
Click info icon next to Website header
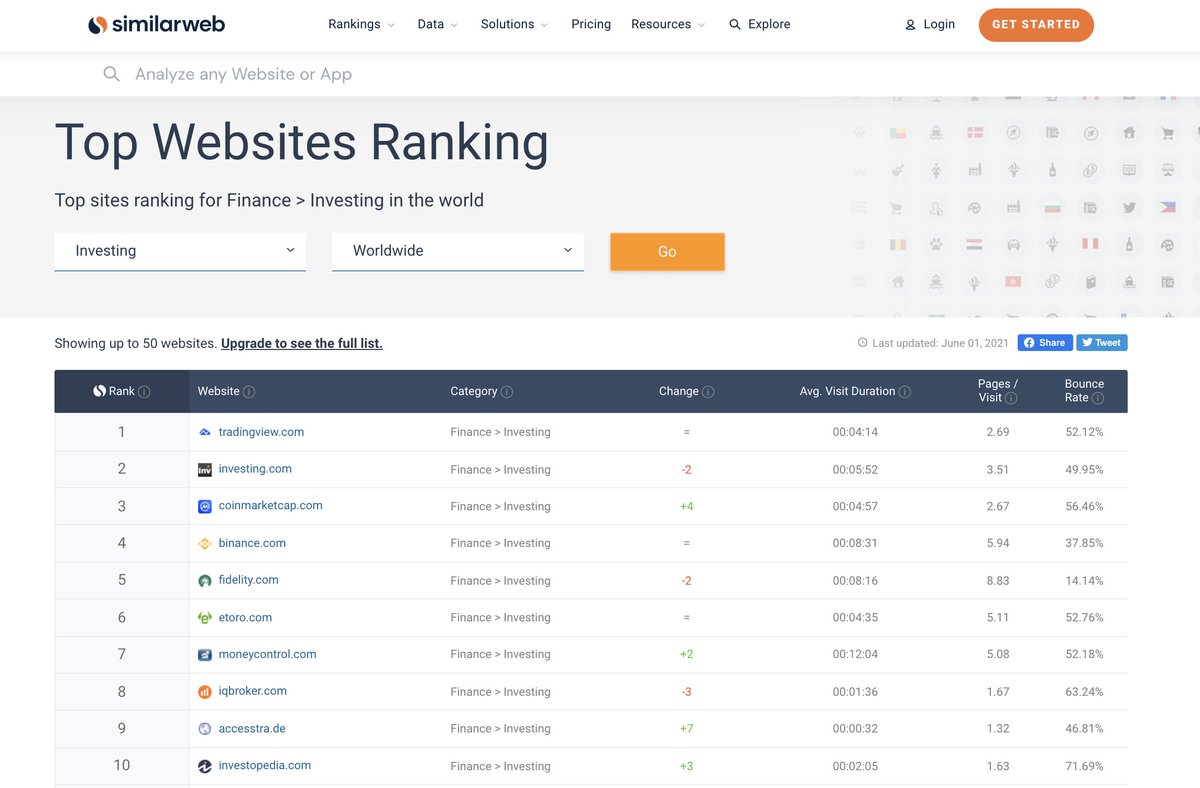point(249,392)
